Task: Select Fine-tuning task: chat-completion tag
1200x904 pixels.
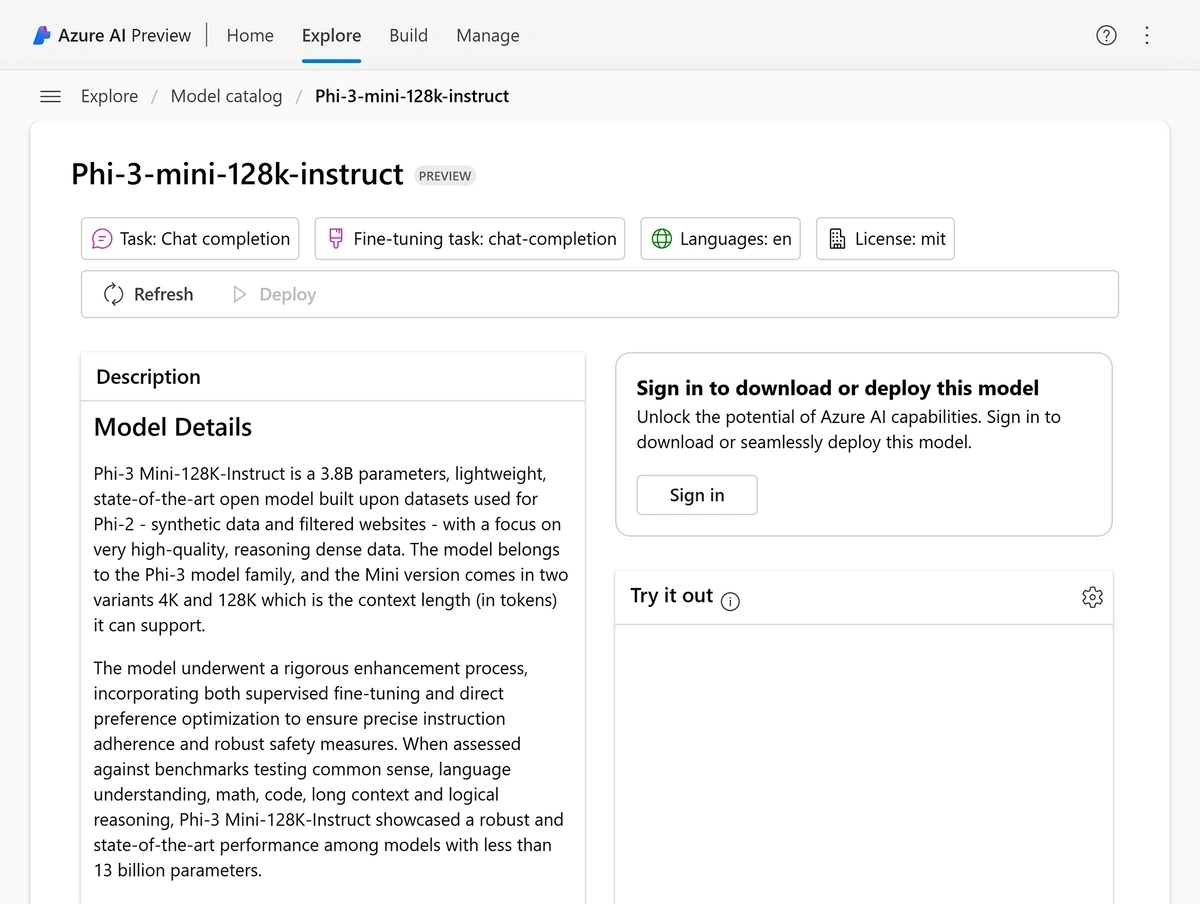Action: (x=470, y=239)
